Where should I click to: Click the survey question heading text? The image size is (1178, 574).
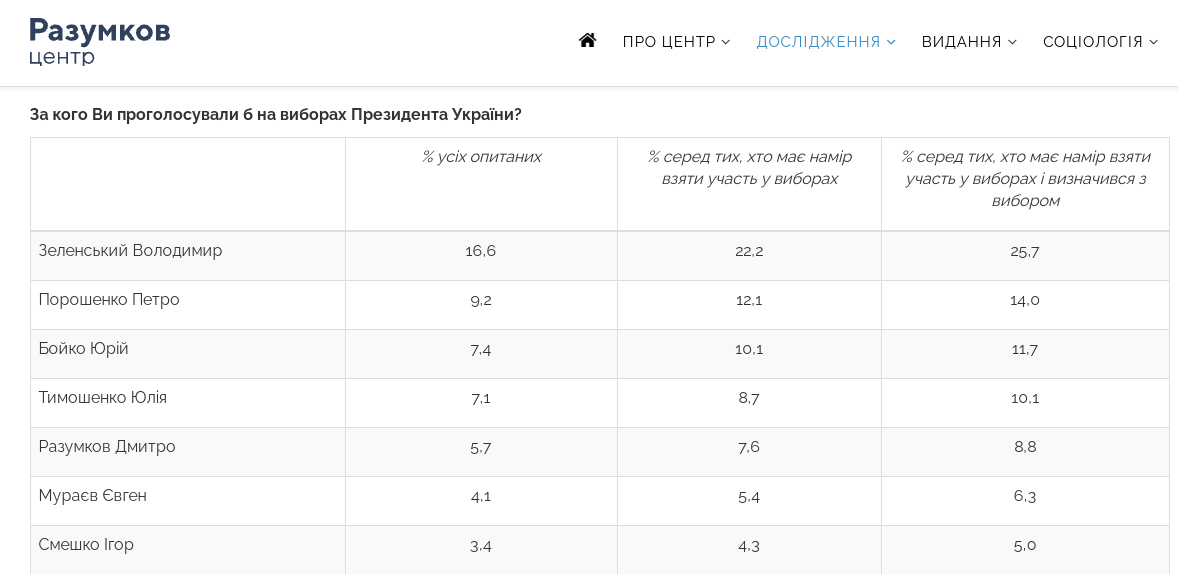click(x=276, y=115)
